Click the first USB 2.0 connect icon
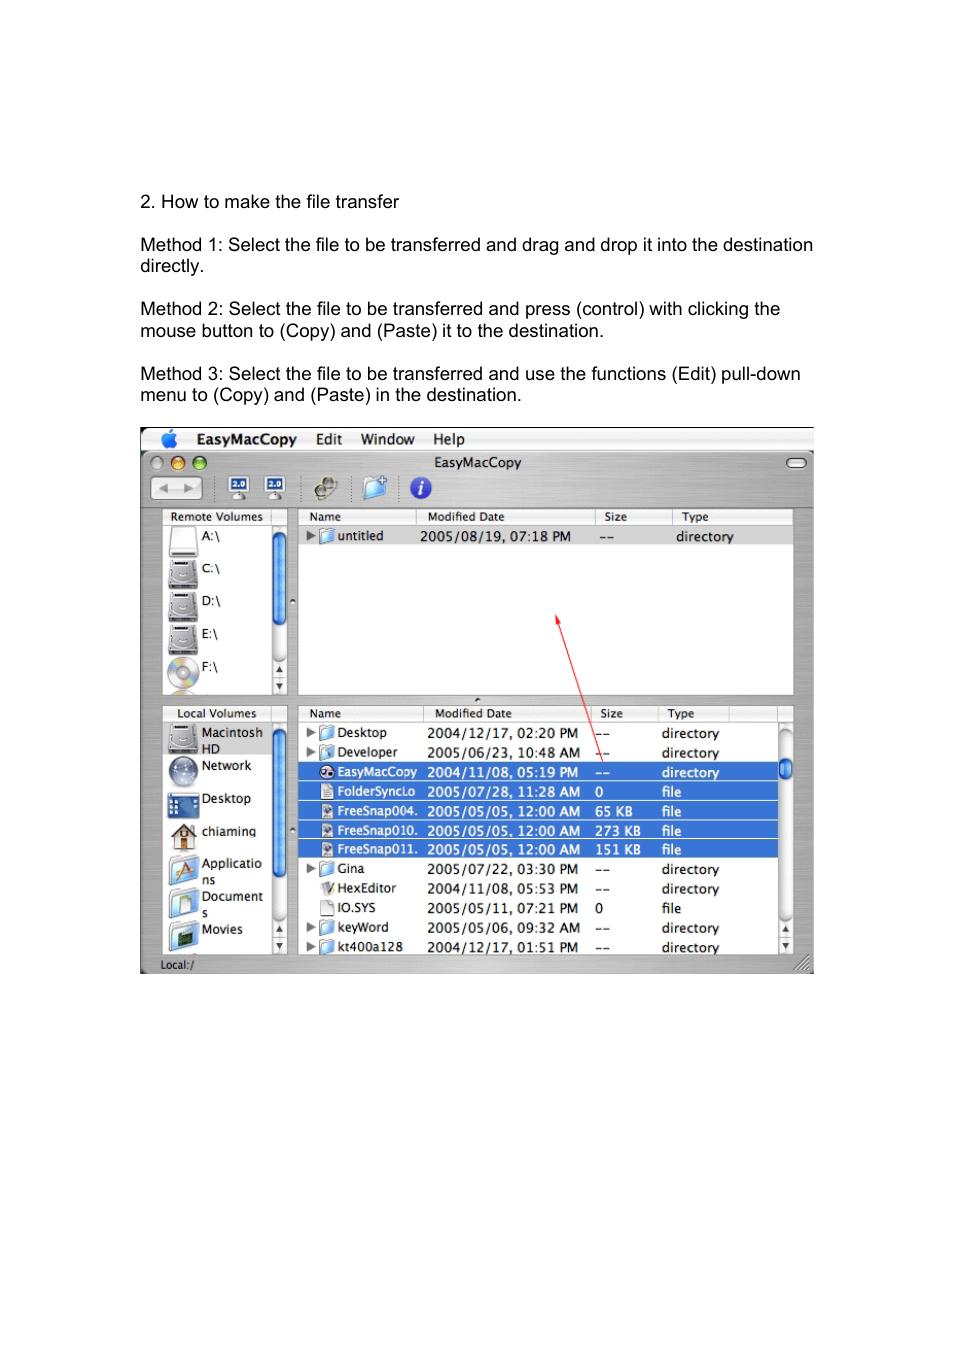This screenshot has height=1350, width=954. pos(239,488)
